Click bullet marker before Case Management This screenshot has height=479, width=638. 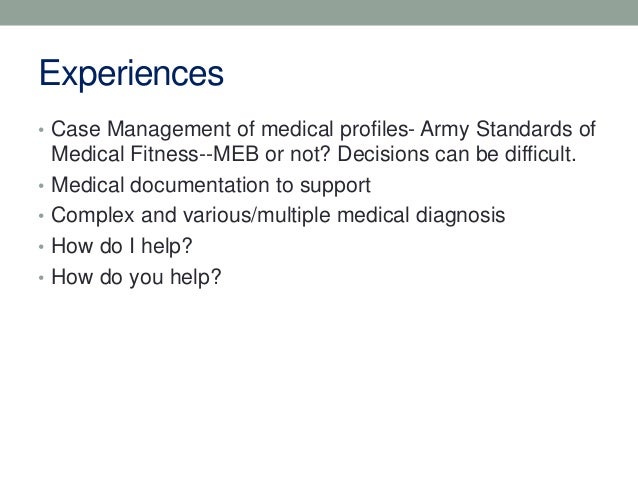[41, 130]
